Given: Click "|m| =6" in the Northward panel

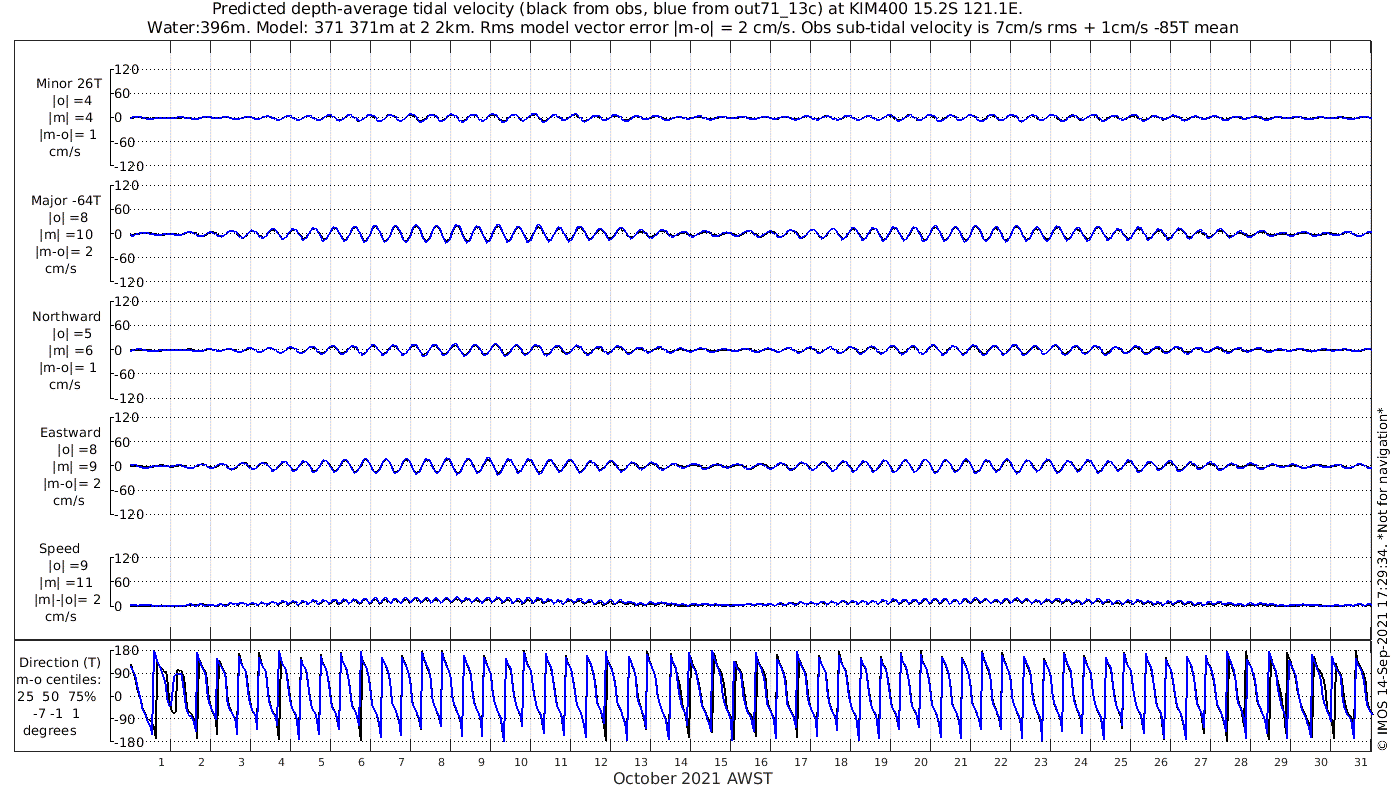Looking at the screenshot, I should tap(71, 350).
